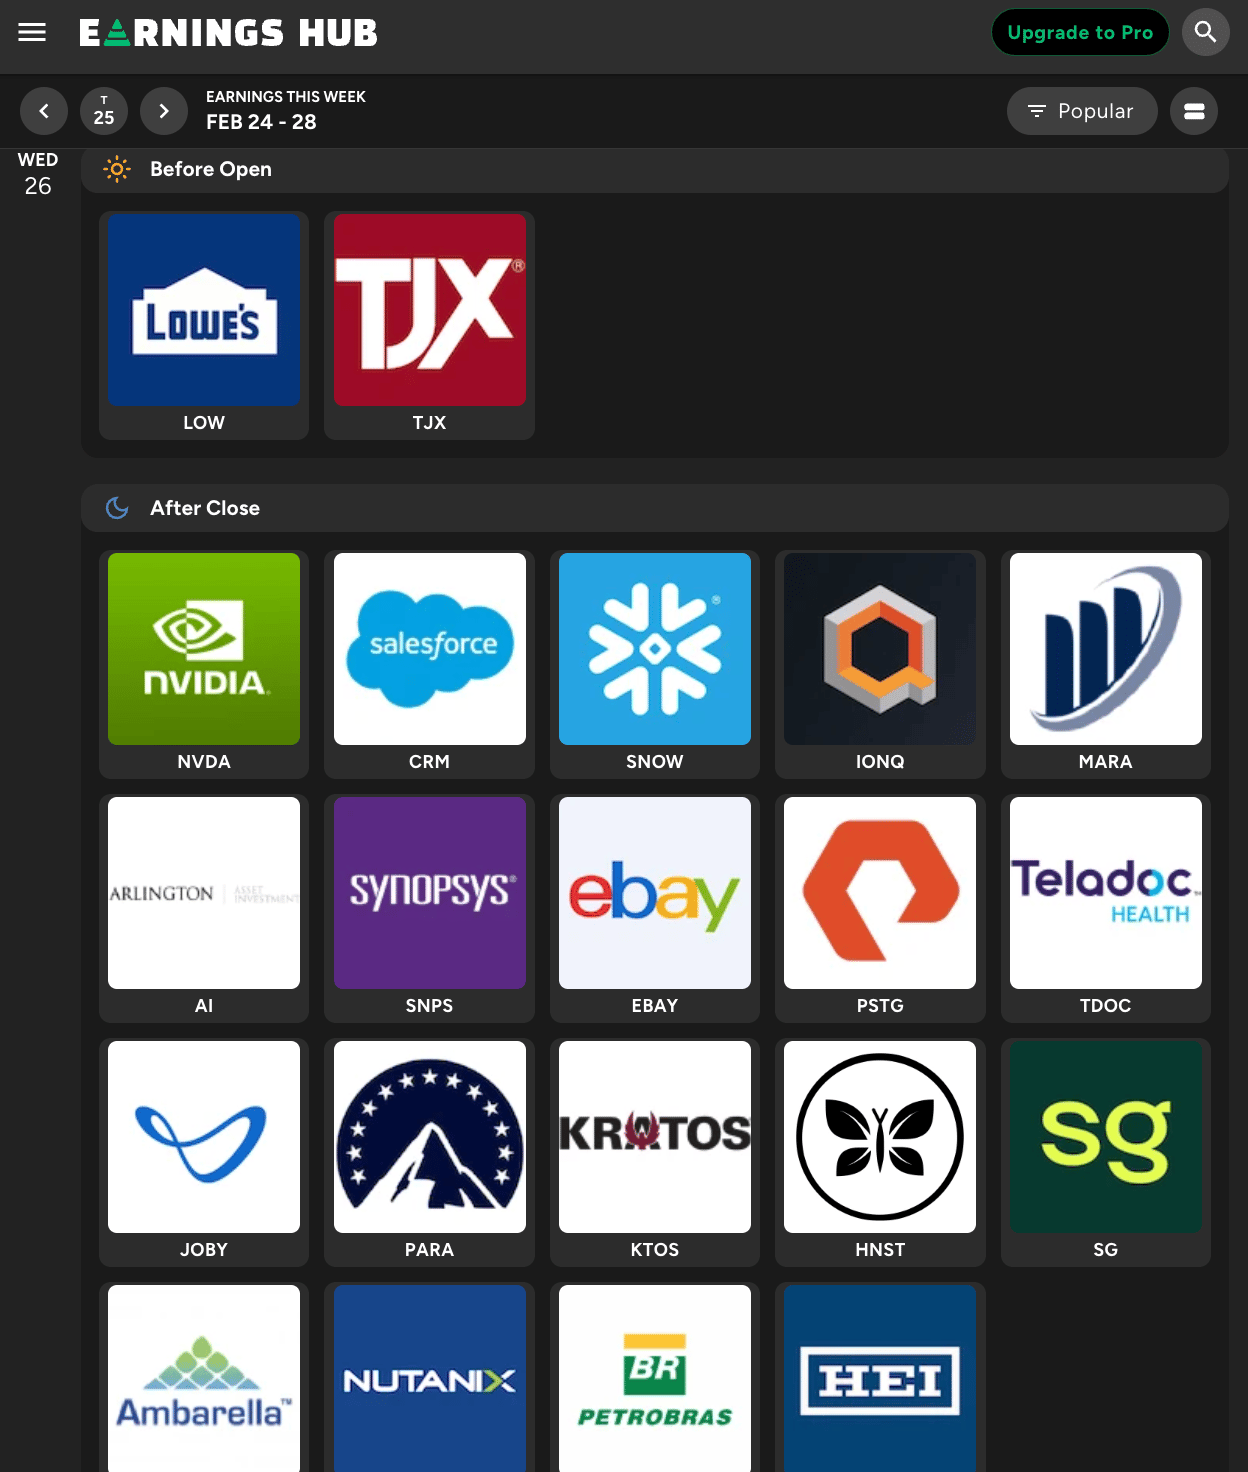1248x1472 pixels.
Task: Click the SNPS ticker label
Action: click(x=430, y=1006)
